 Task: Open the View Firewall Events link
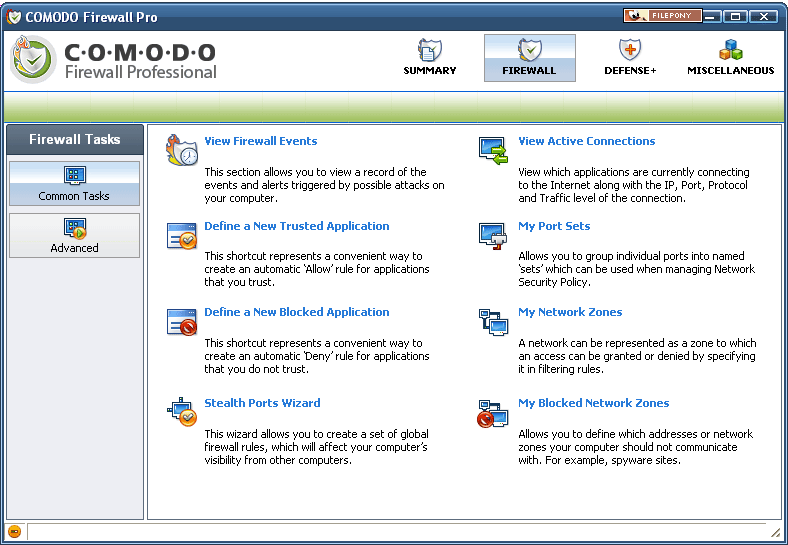coord(261,141)
